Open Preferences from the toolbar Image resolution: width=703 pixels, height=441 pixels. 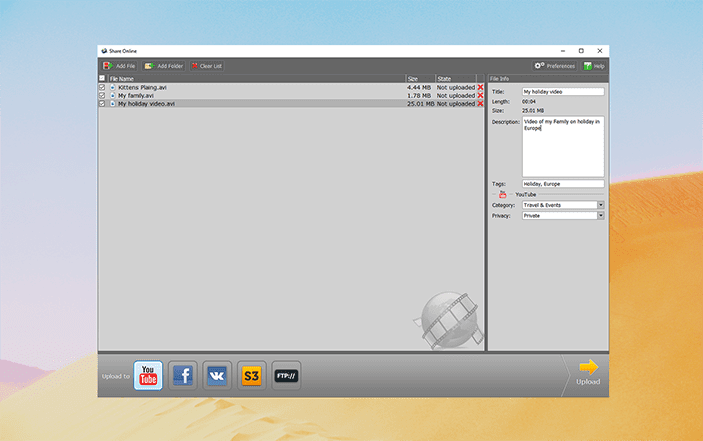click(x=555, y=66)
